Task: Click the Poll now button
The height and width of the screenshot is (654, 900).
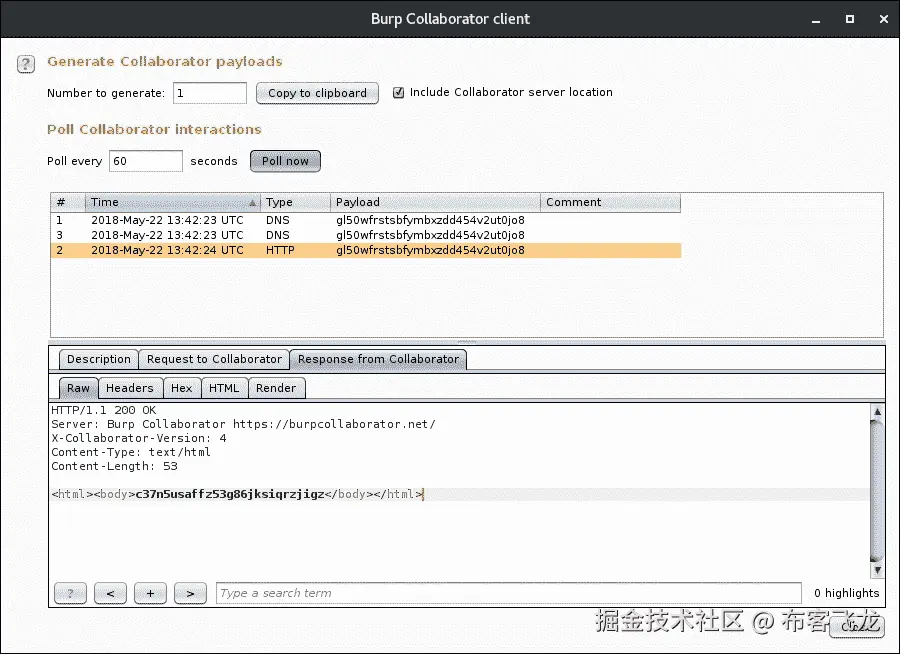Action: pos(285,161)
